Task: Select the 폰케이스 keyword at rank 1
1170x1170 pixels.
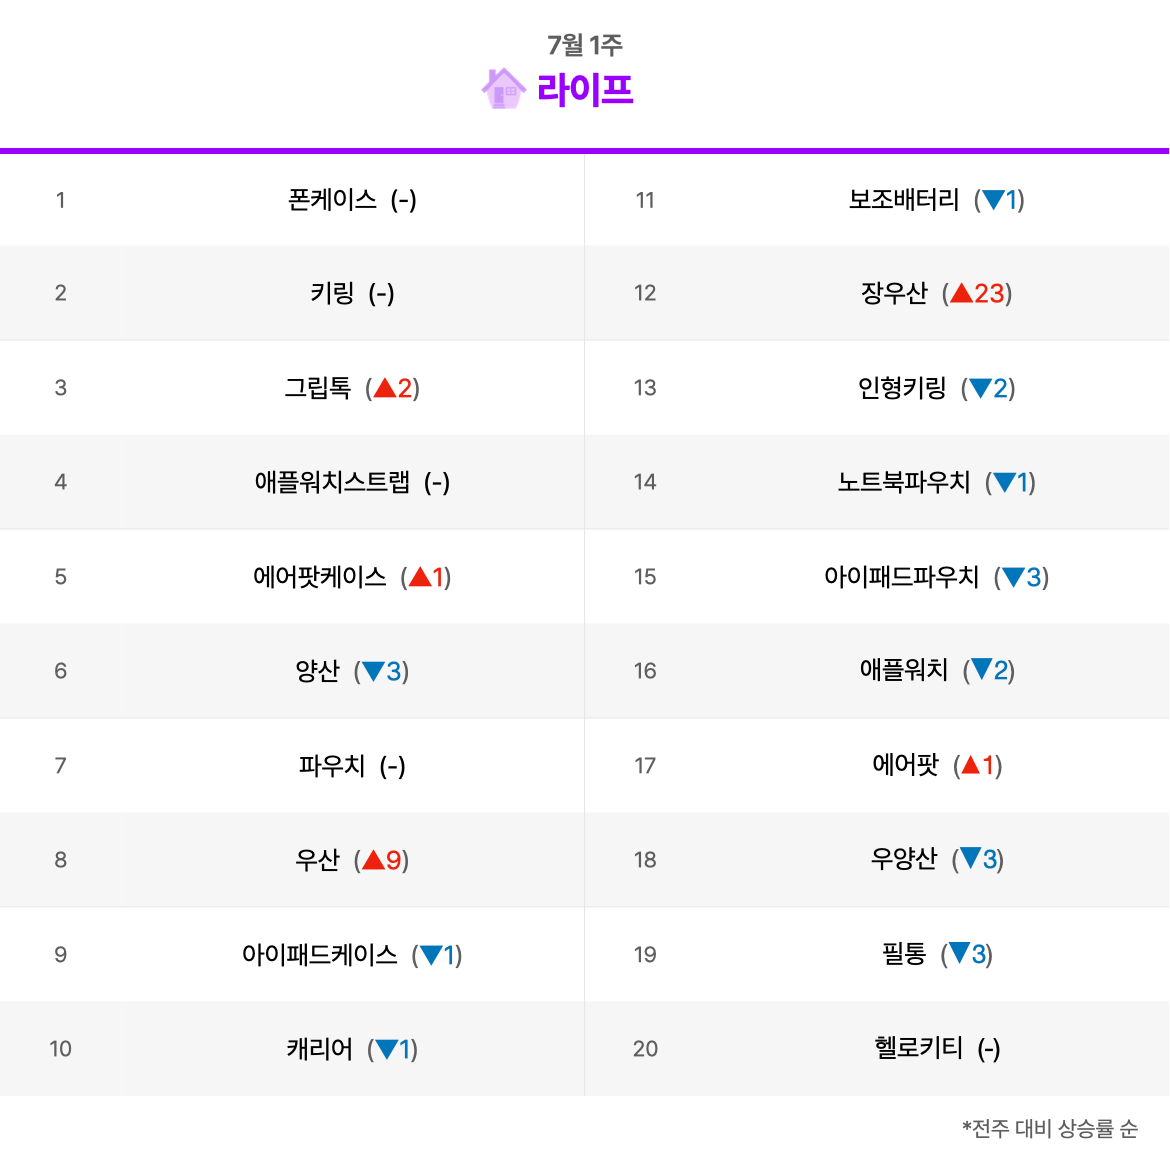Action: (332, 199)
